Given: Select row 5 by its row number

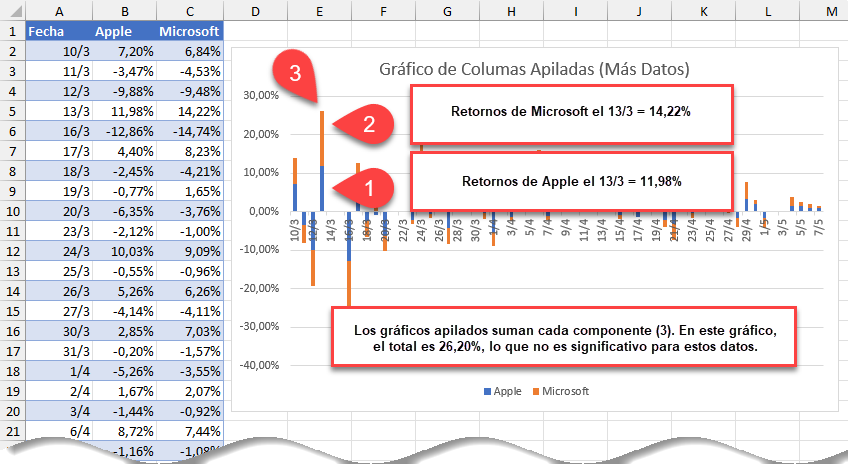Looking at the screenshot, I should (x=12, y=111).
